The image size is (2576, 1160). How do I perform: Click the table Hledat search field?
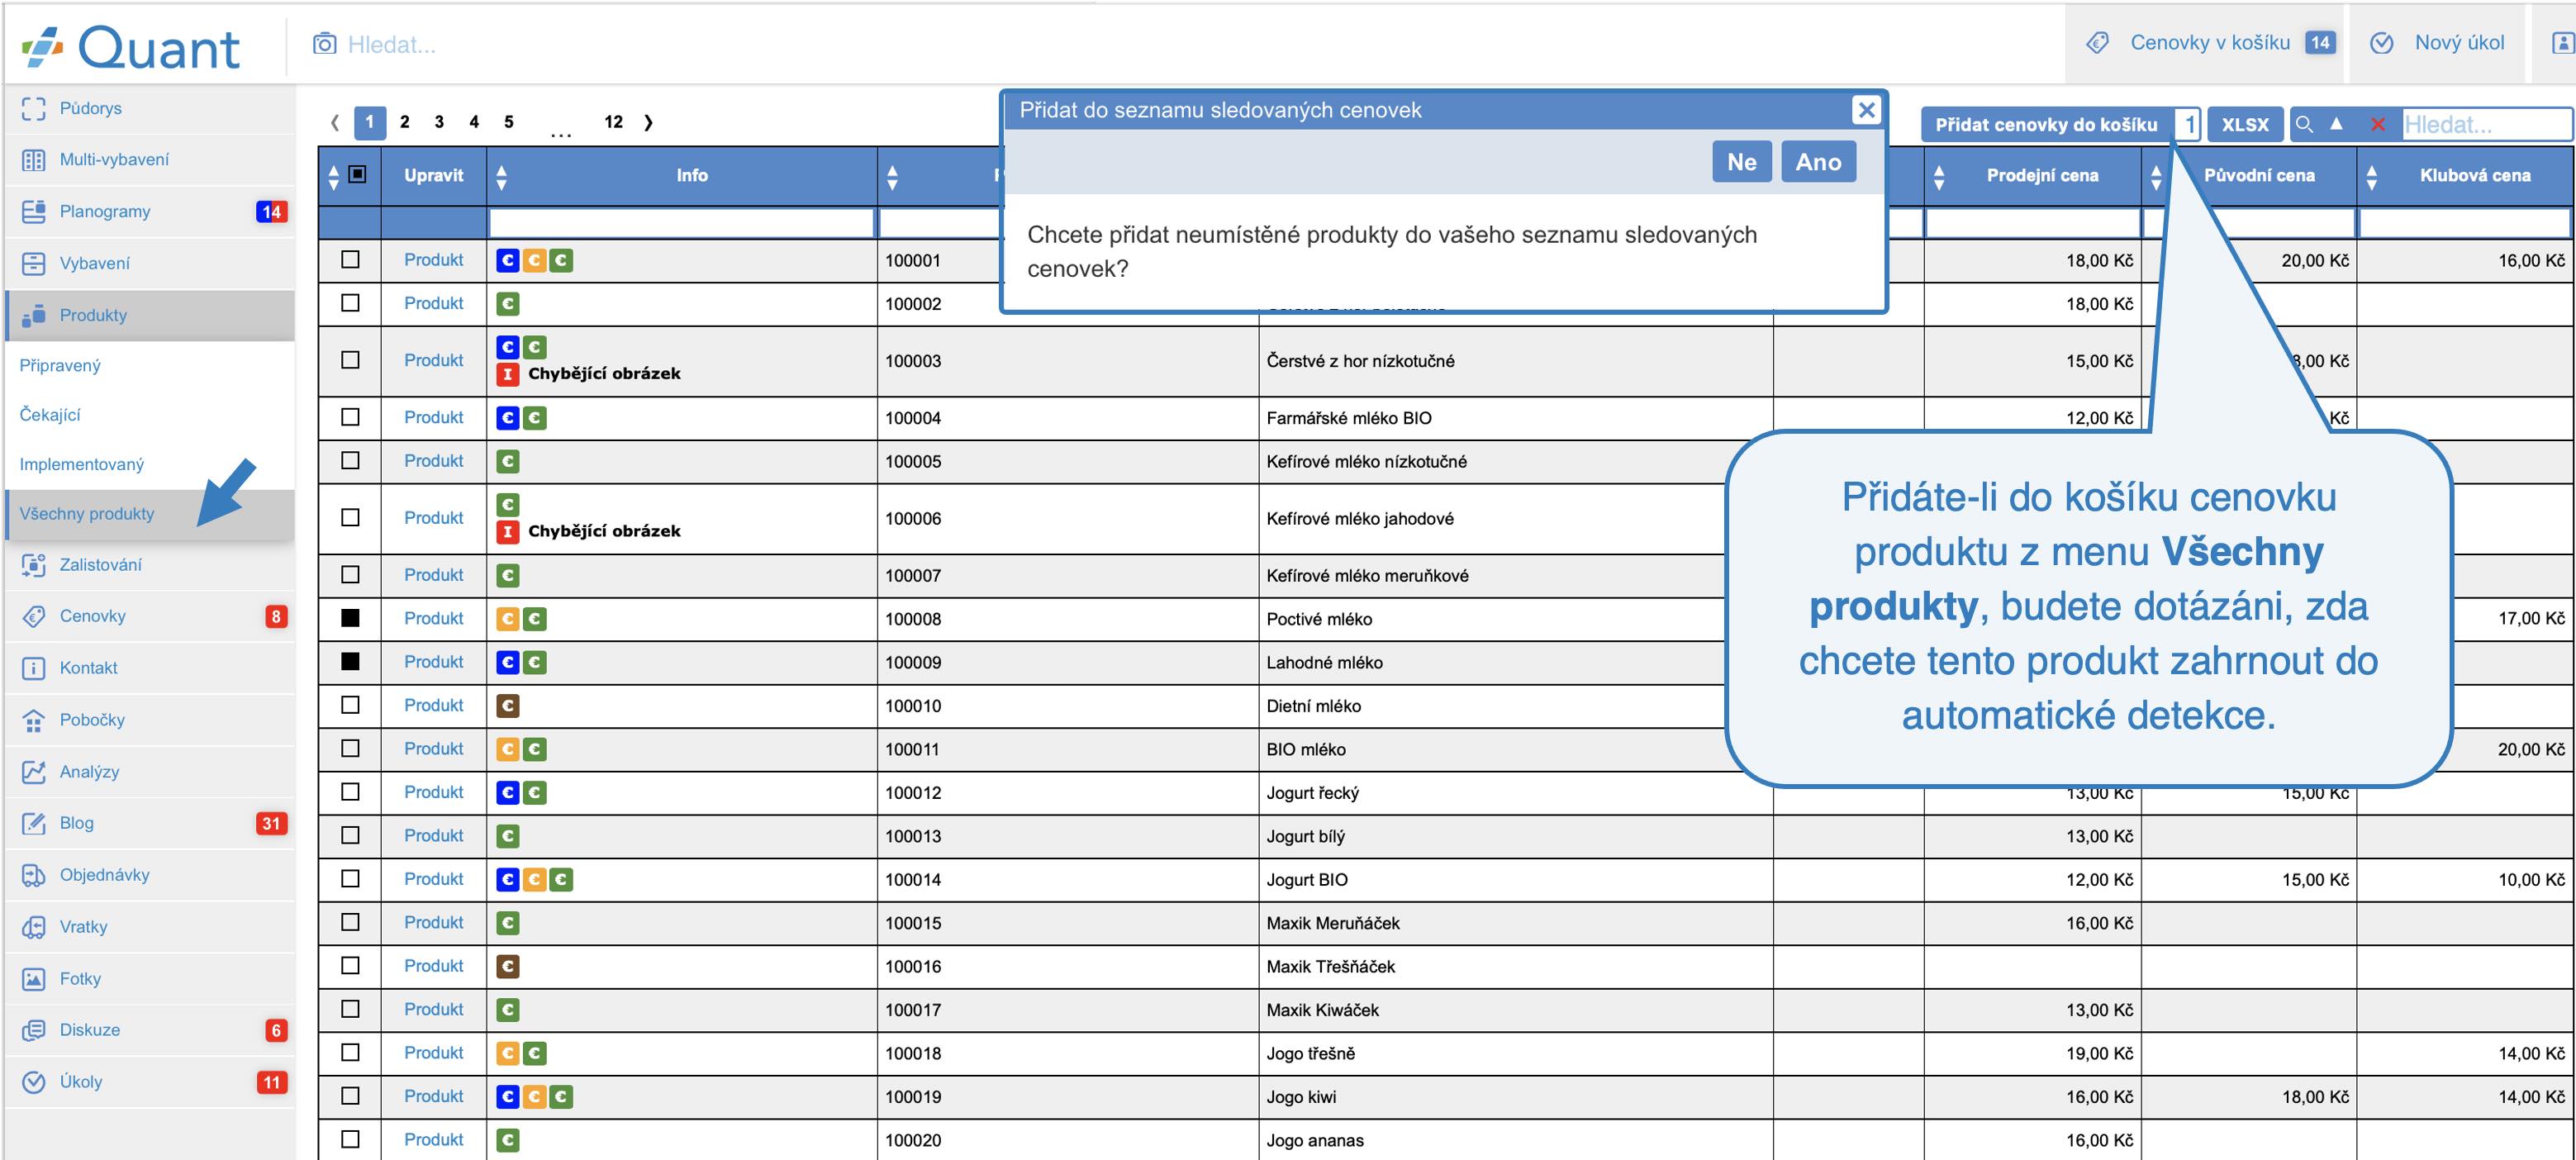[x=2486, y=124]
